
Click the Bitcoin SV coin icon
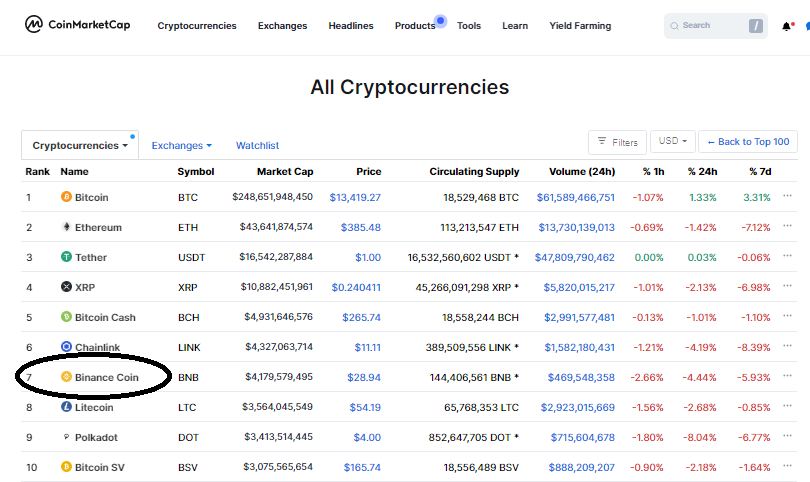pyautogui.click(x=66, y=466)
